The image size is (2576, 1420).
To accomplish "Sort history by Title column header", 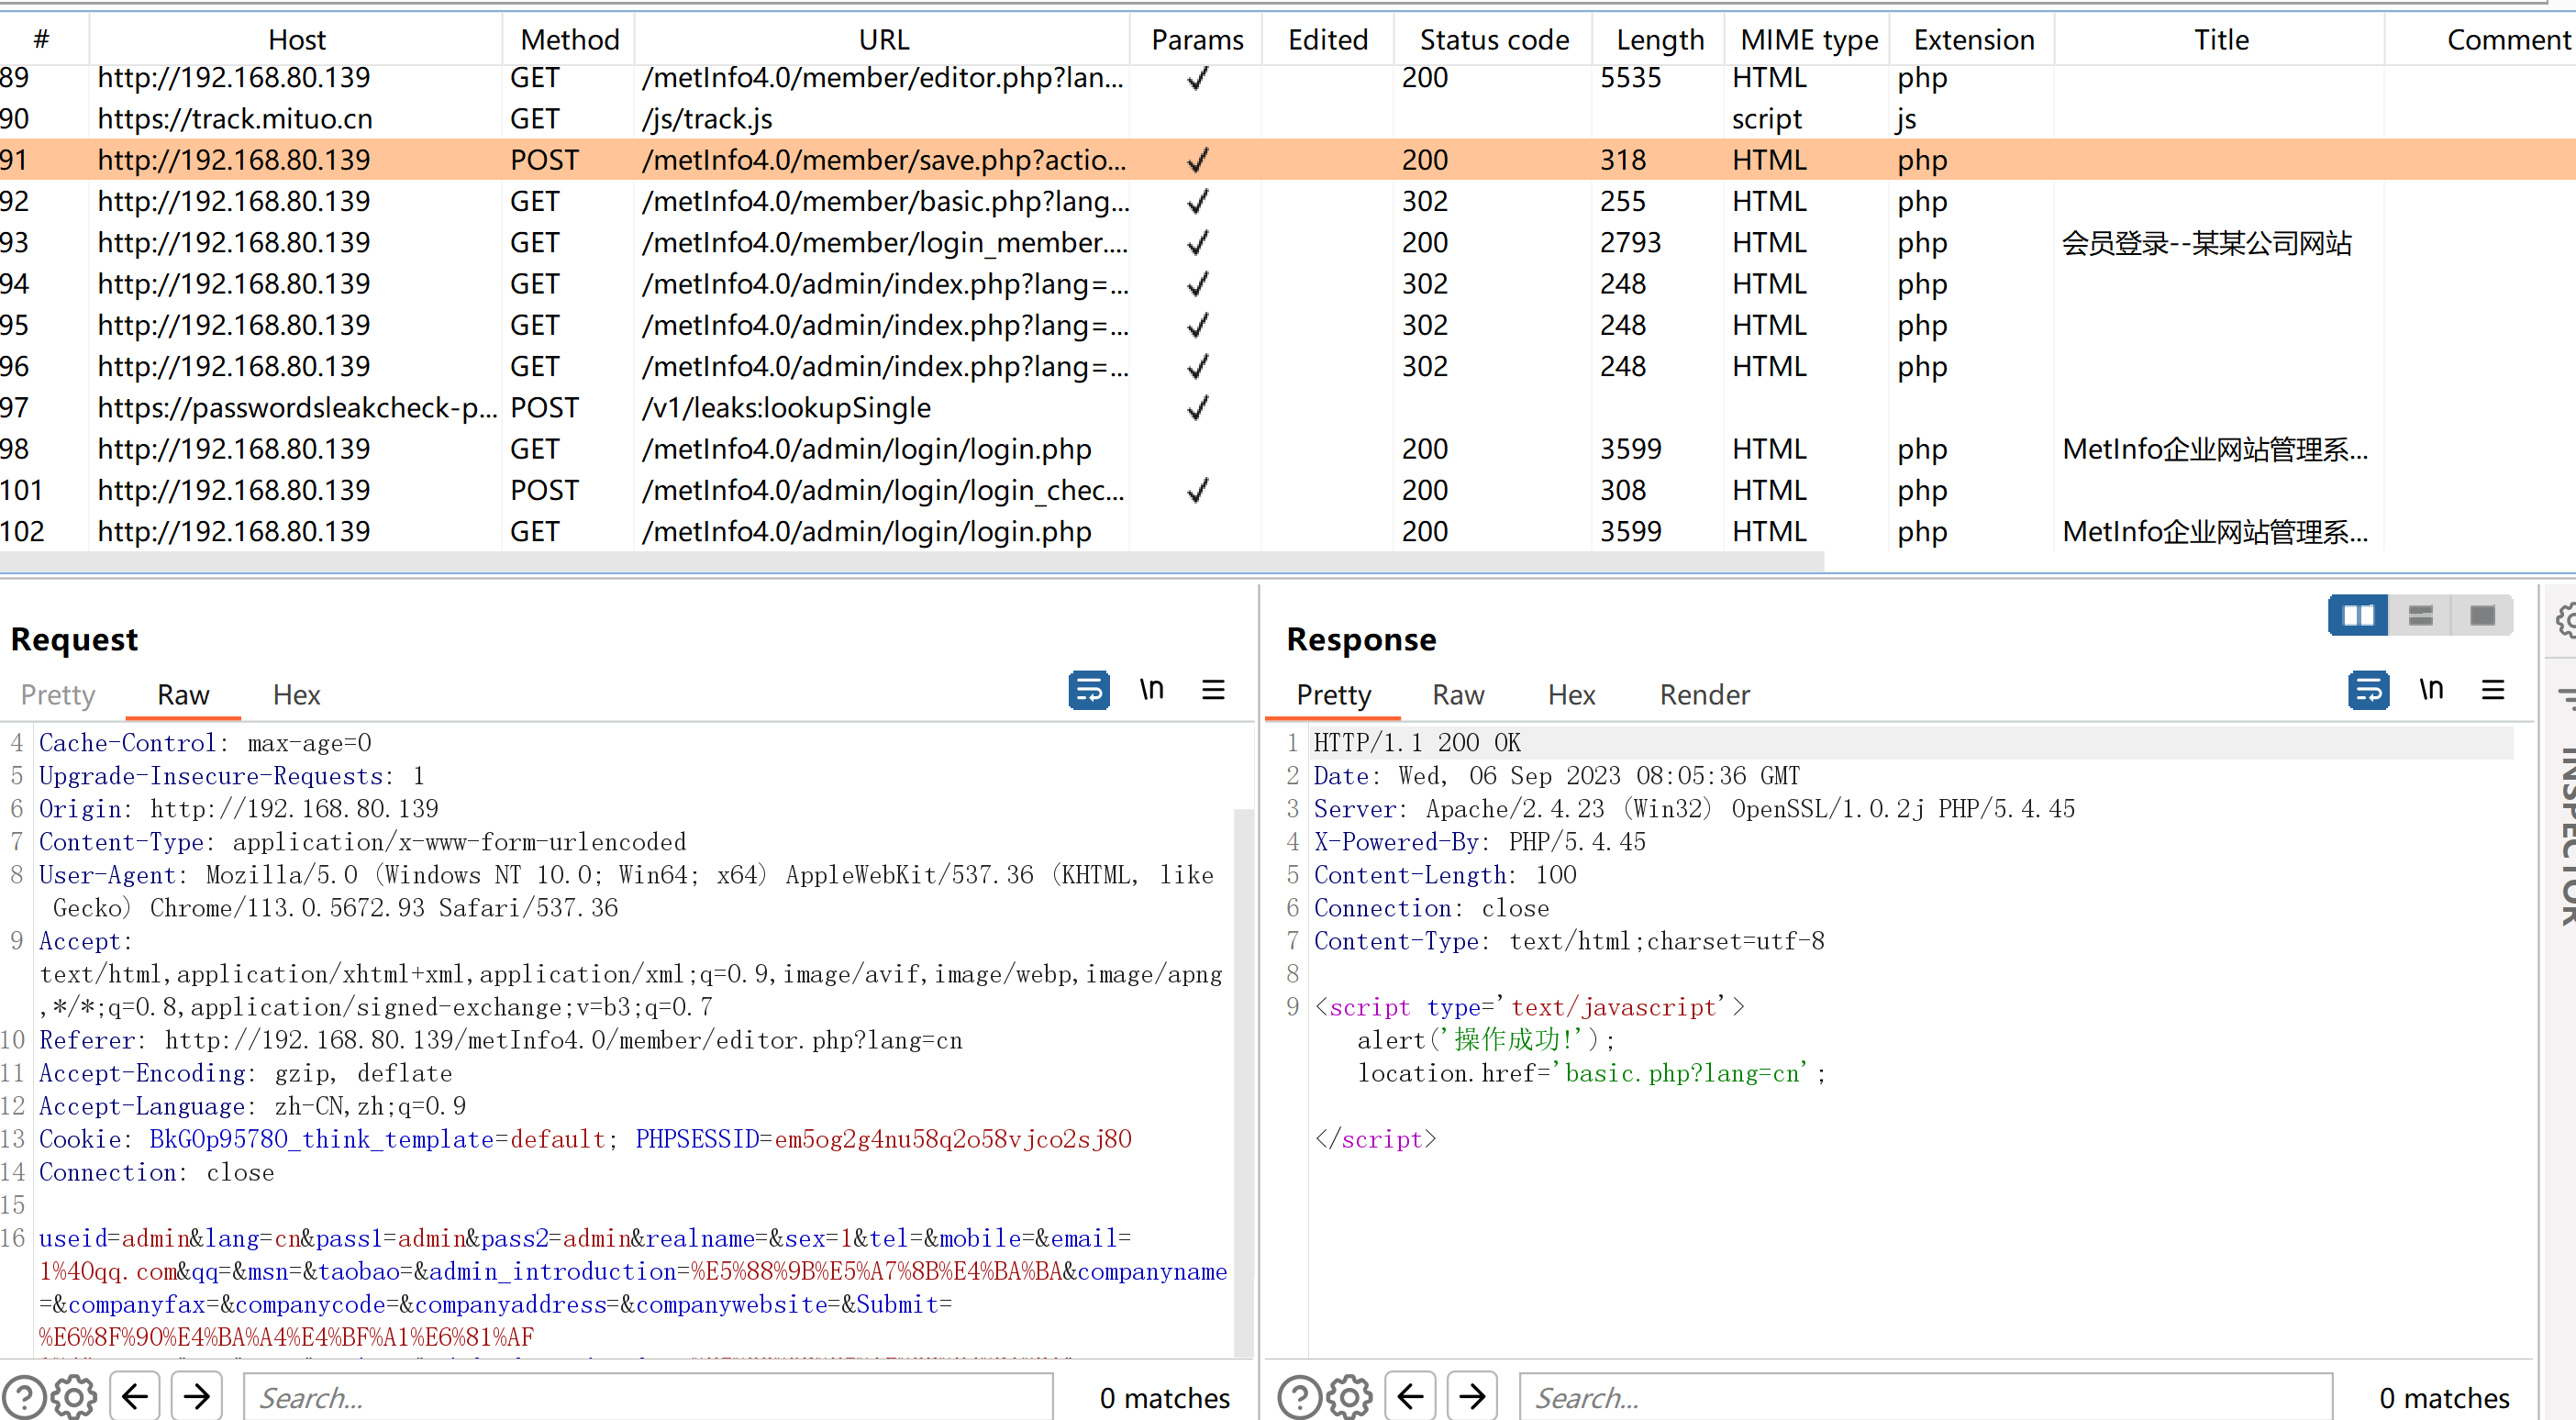I will (2221, 40).
